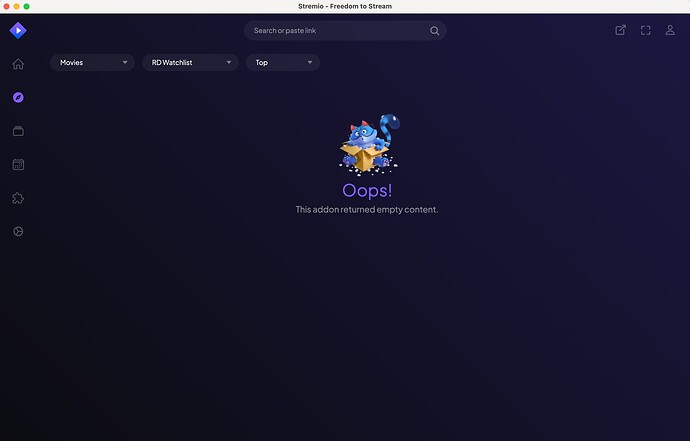Maximize the Stremio window with green button
690x441 pixels.
(26, 6)
